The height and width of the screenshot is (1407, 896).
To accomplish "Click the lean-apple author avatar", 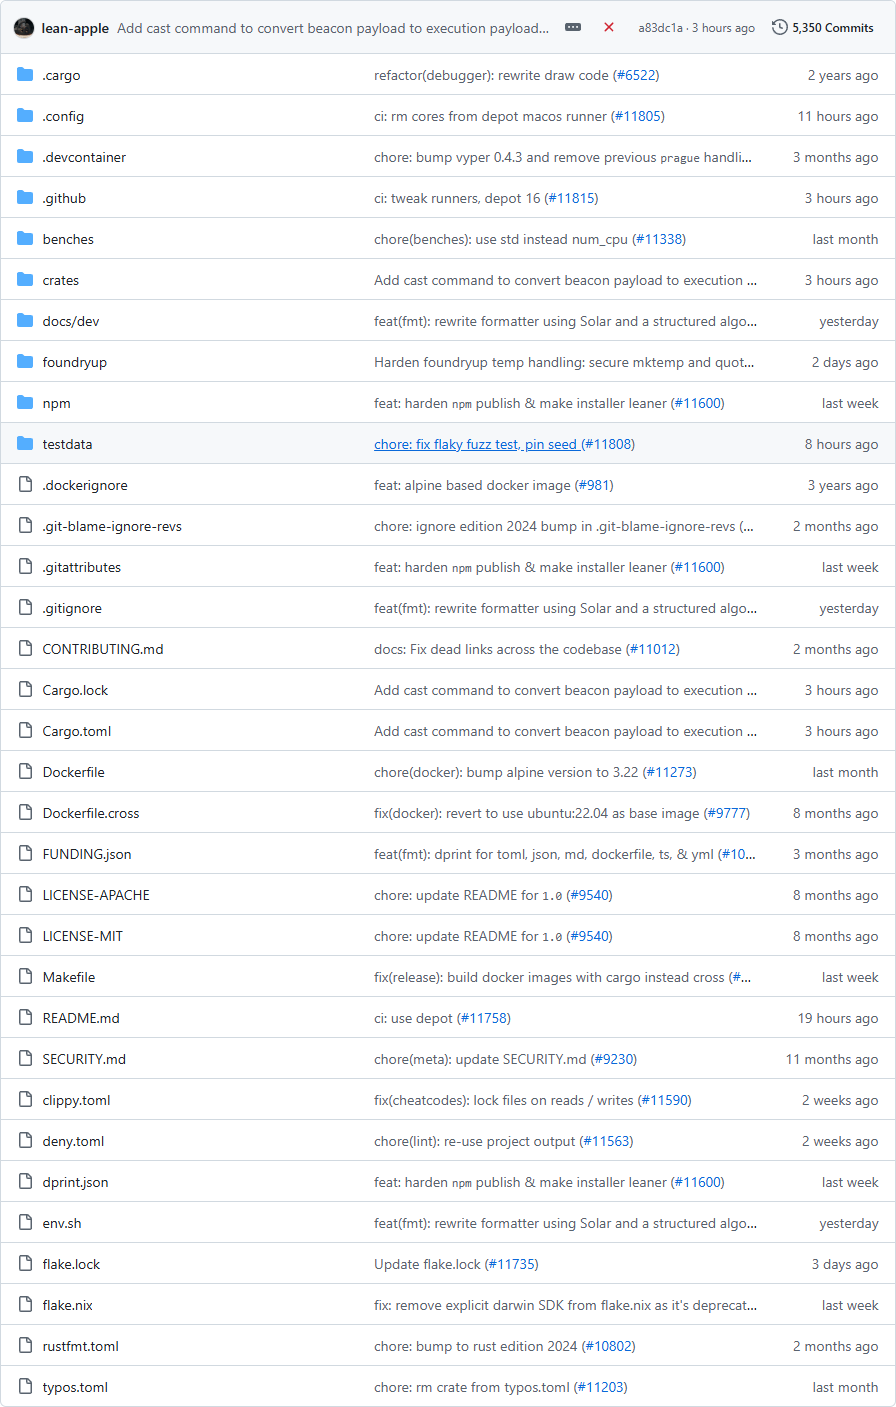I will [24, 28].
